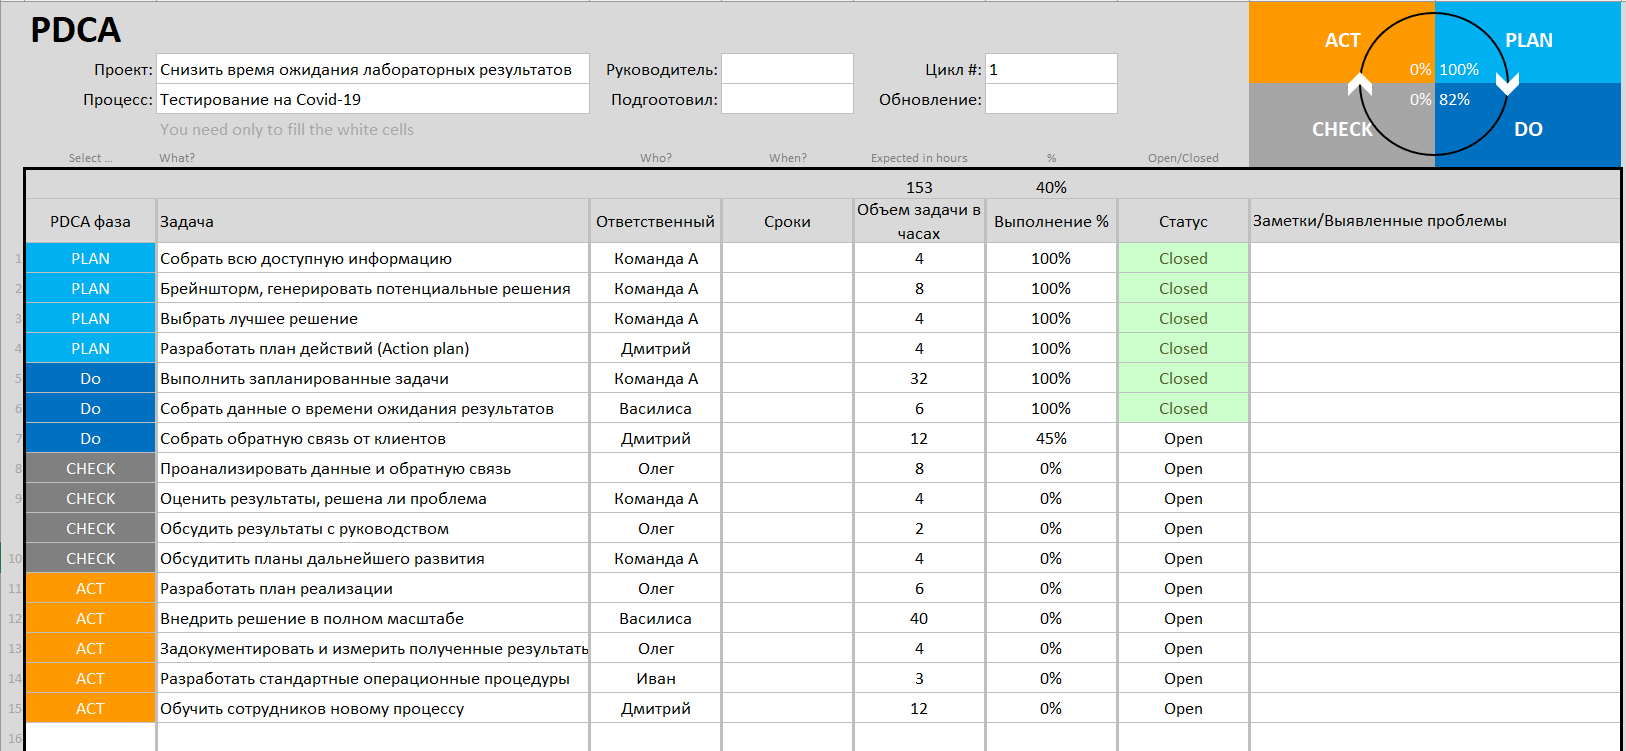Click the 100% value inside the cycle diagram
The image size is (1626, 751).
click(1459, 69)
